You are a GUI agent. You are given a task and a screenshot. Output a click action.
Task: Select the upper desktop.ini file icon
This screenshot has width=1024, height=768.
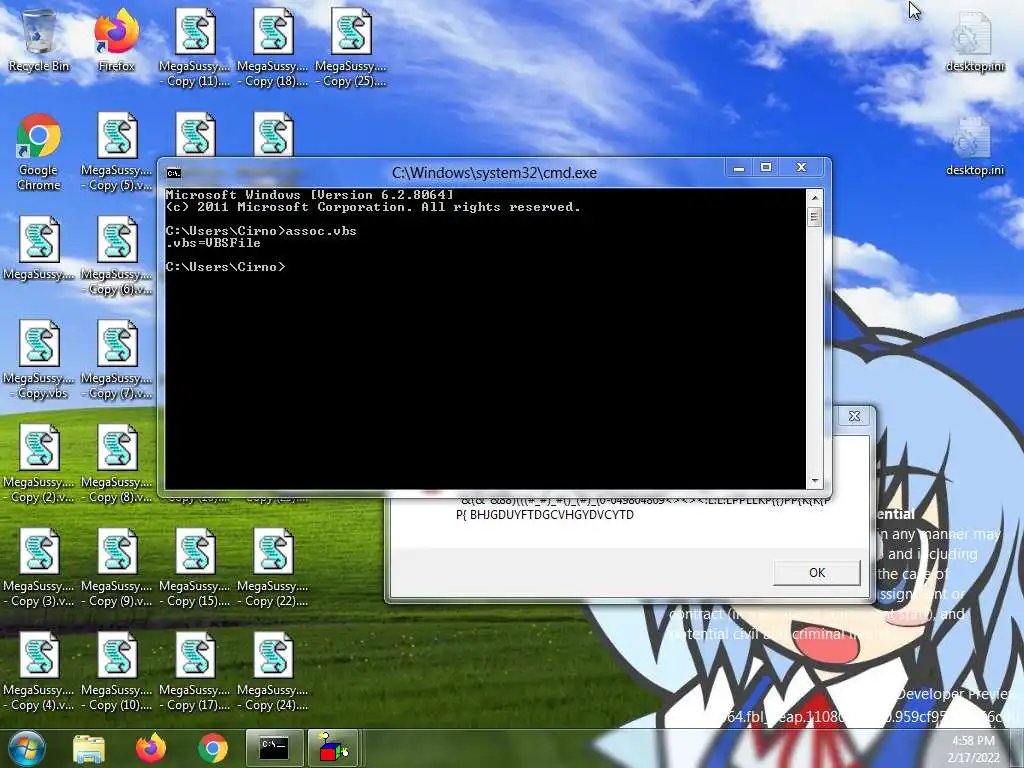pyautogui.click(x=974, y=40)
